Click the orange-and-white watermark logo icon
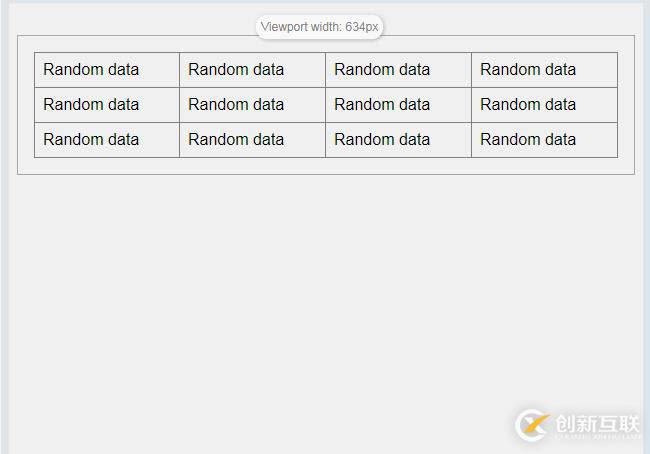Image resolution: width=650 pixels, height=454 pixels. click(532, 425)
